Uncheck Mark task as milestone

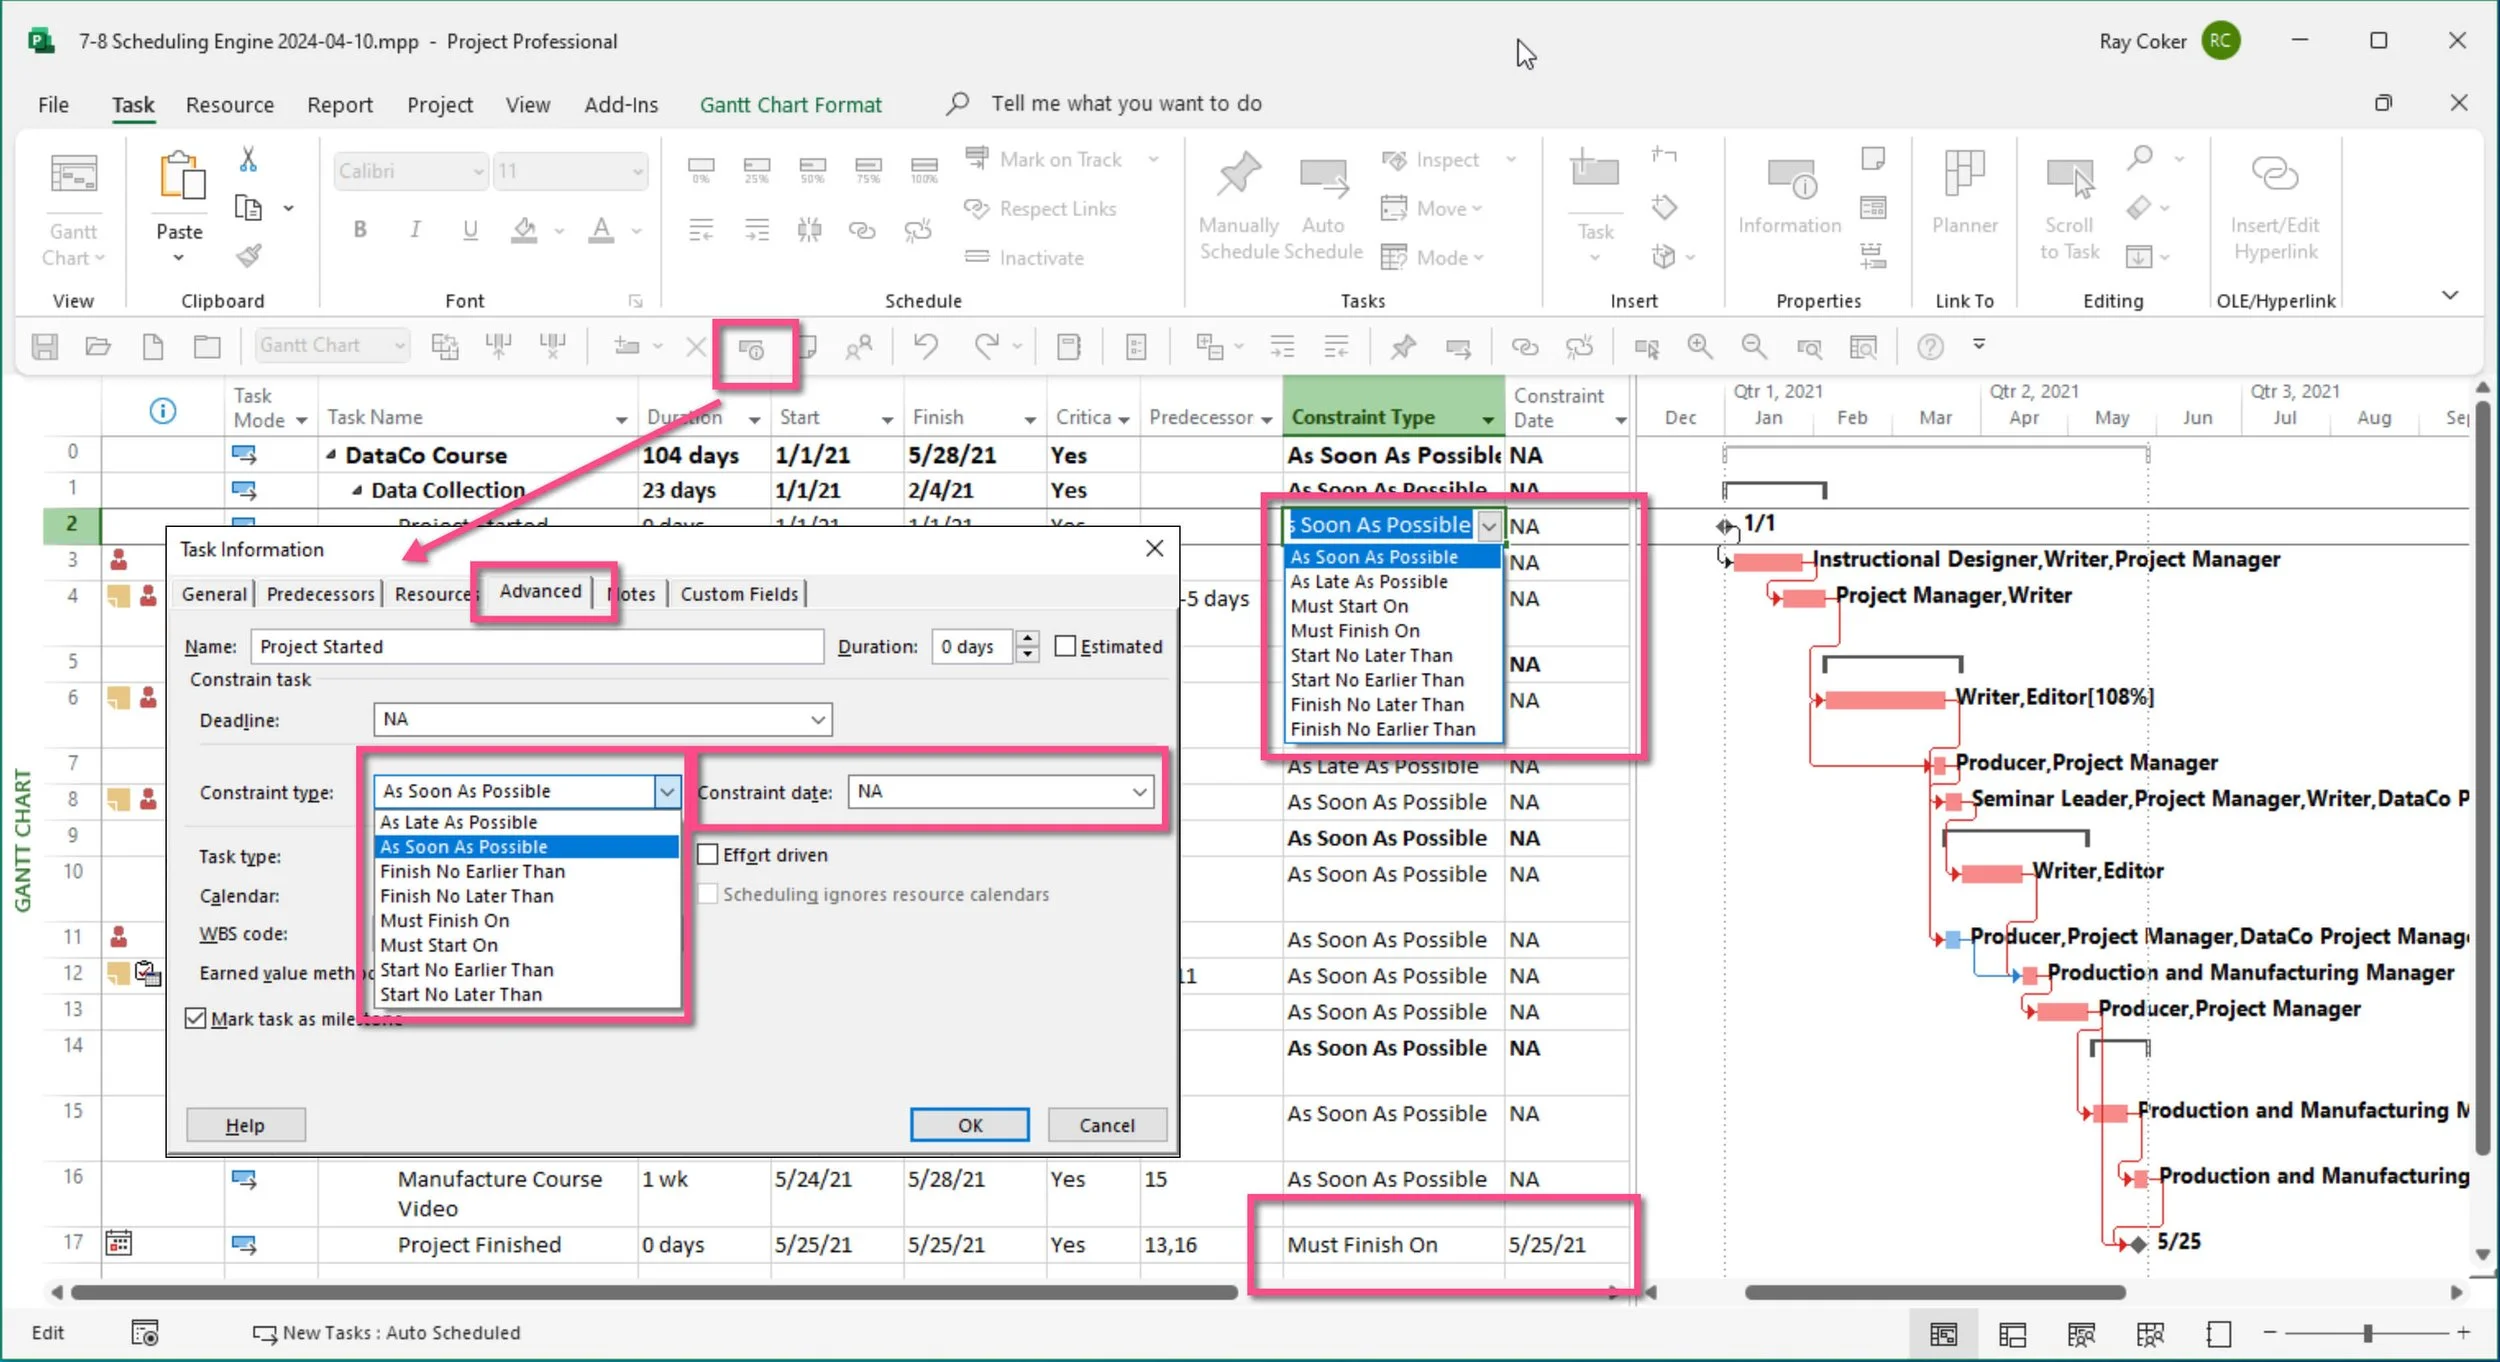point(195,1018)
